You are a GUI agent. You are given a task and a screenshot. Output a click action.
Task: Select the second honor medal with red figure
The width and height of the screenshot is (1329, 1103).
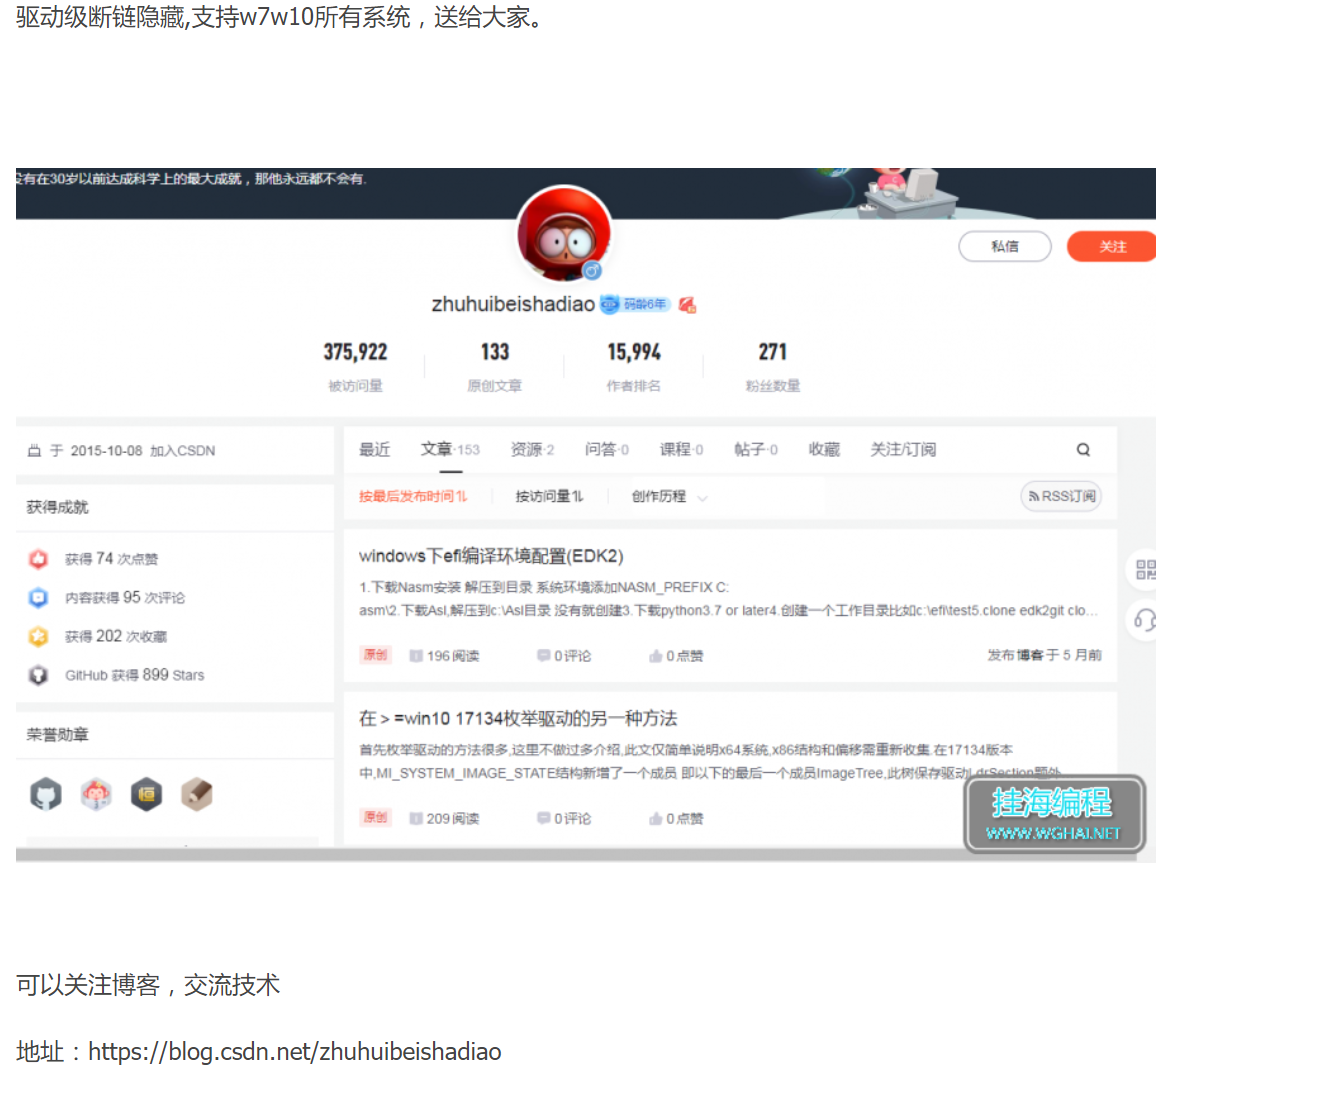click(x=96, y=795)
